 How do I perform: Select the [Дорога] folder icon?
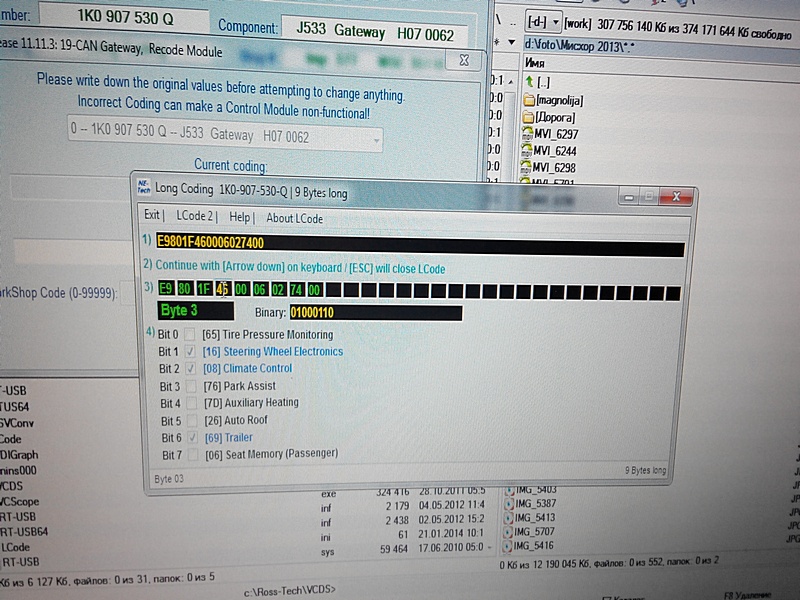coord(528,117)
